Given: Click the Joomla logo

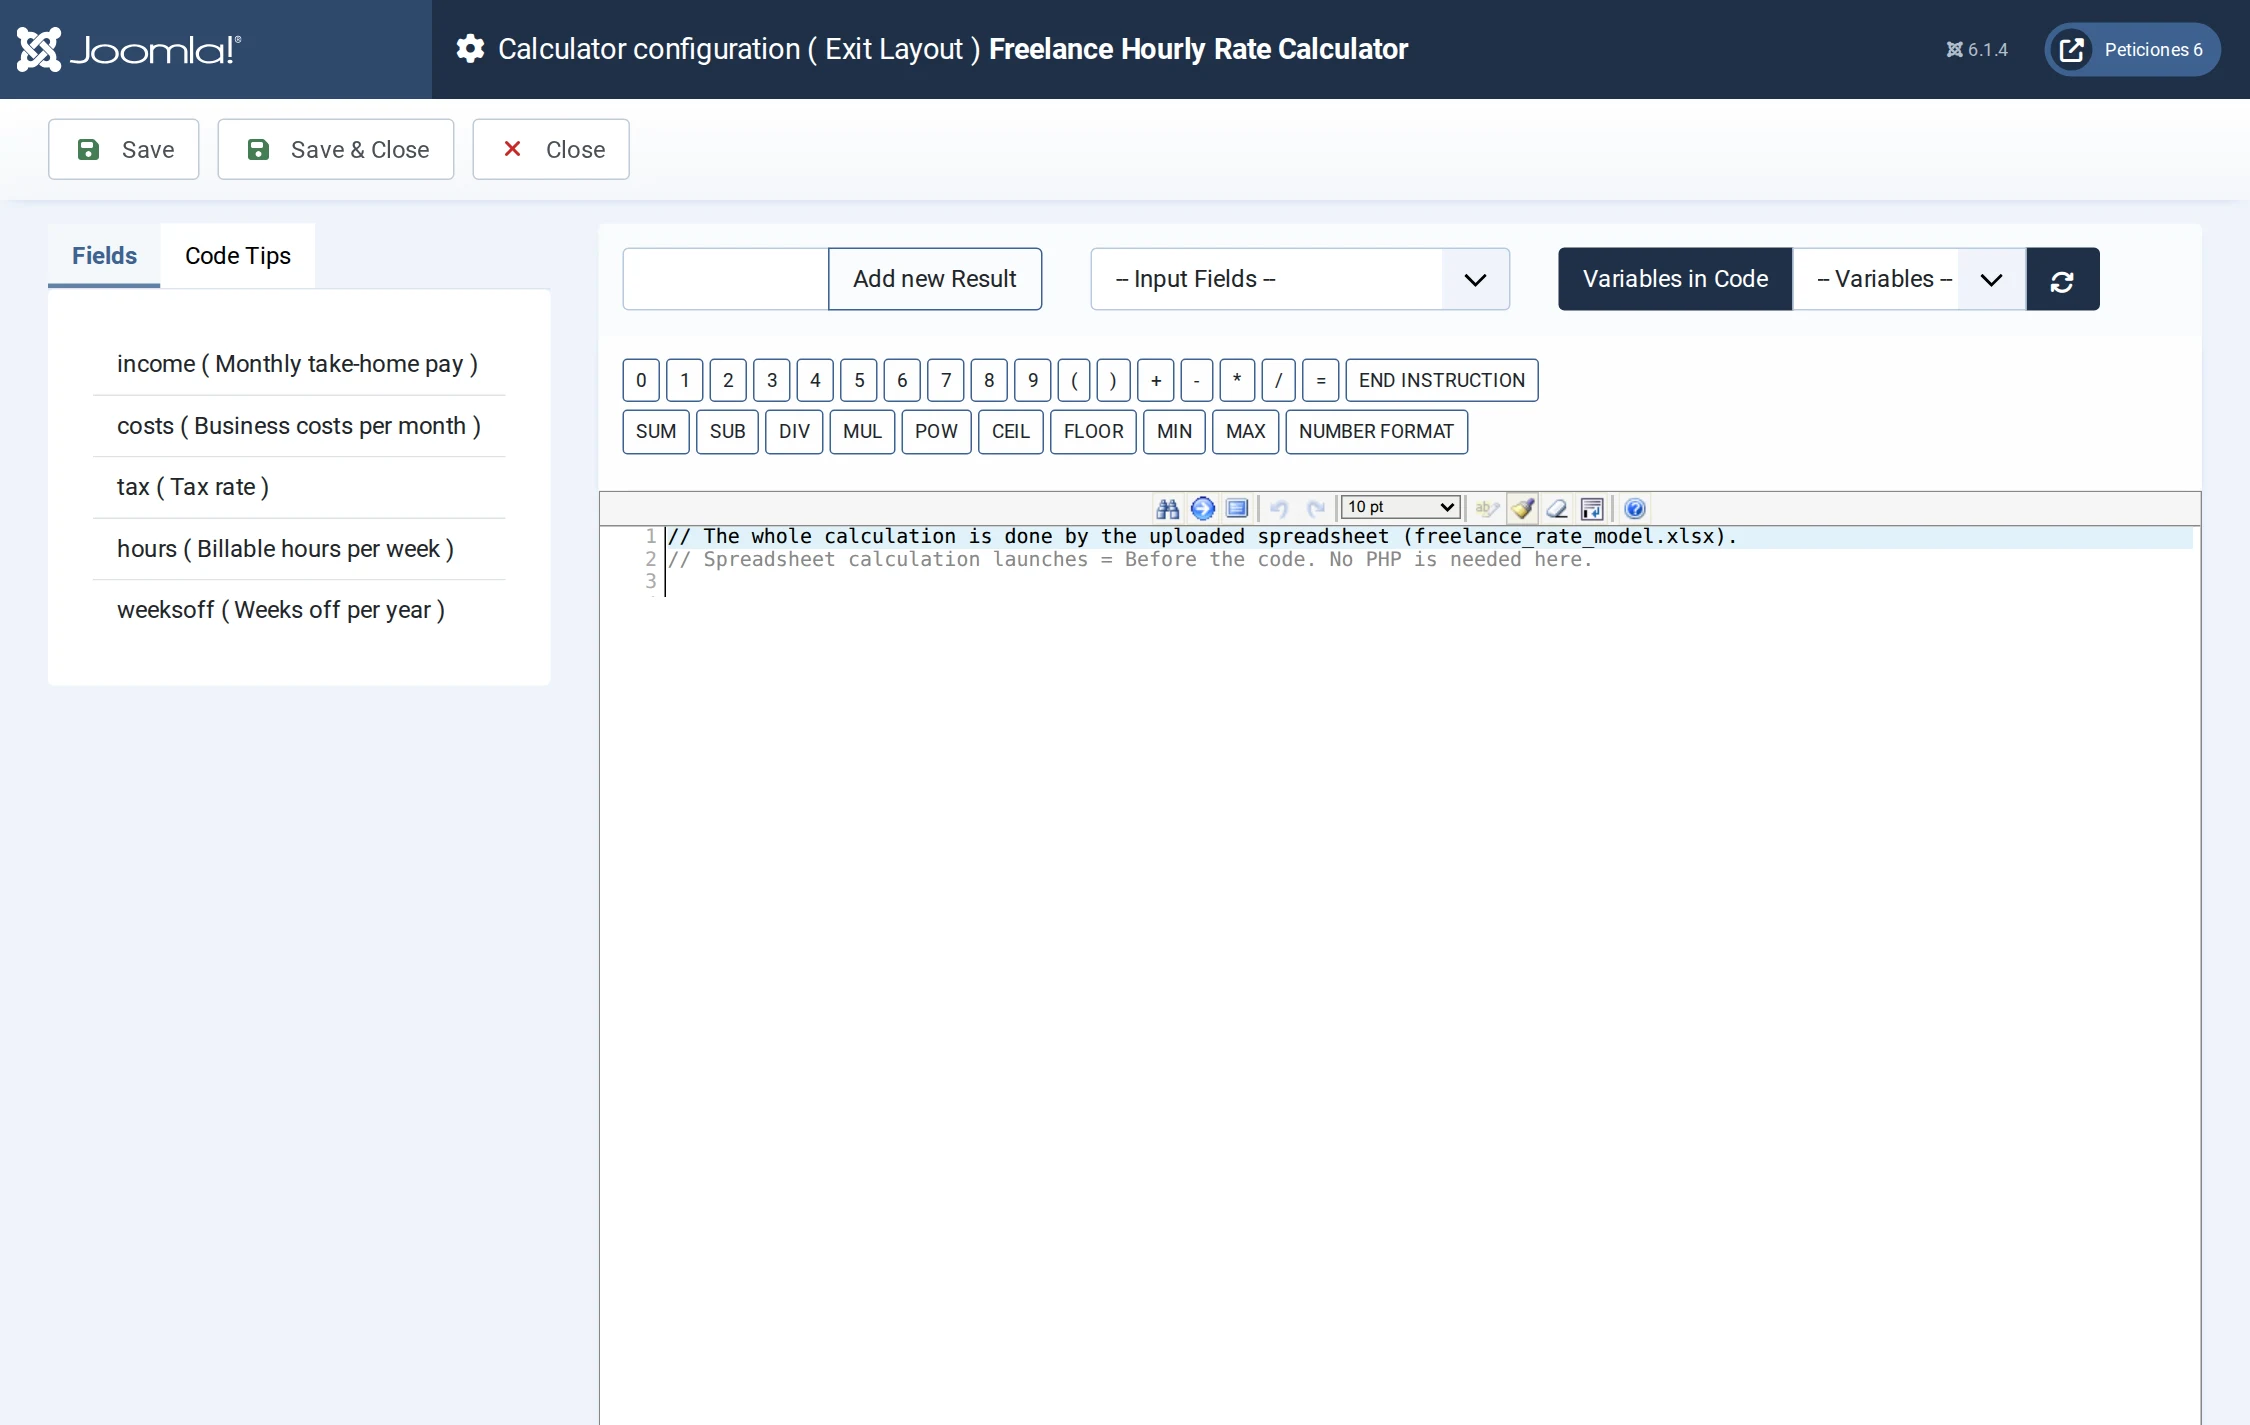Looking at the screenshot, I should pyautogui.click(x=129, y=49).
